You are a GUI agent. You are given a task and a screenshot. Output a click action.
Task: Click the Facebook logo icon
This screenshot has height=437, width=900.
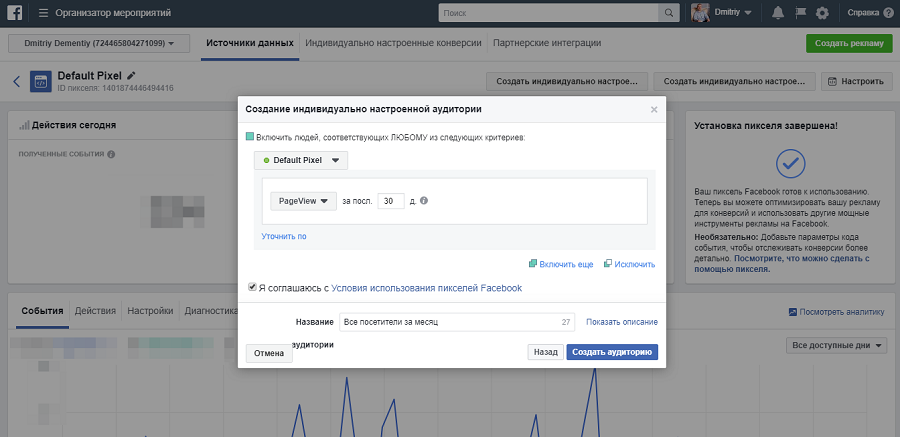(x=15, y=13)
